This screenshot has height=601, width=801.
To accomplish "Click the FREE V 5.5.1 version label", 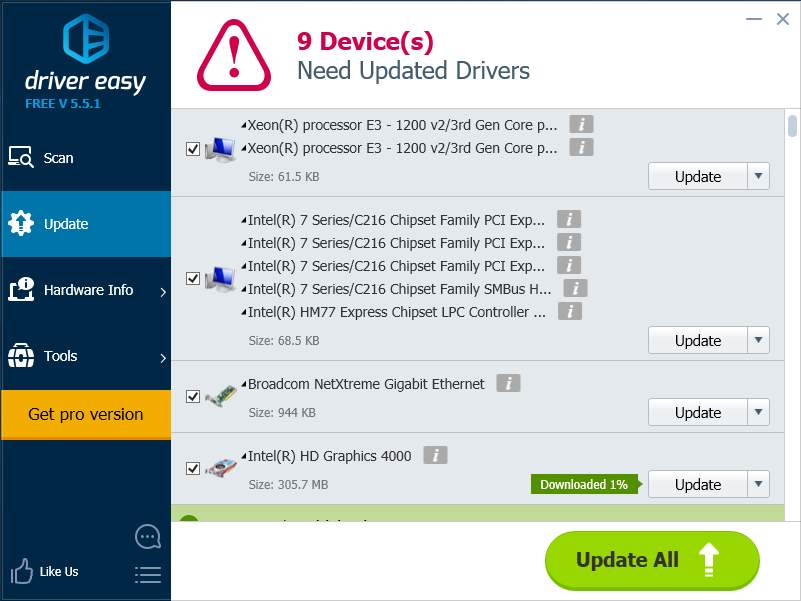I will [x=63, y=104].
